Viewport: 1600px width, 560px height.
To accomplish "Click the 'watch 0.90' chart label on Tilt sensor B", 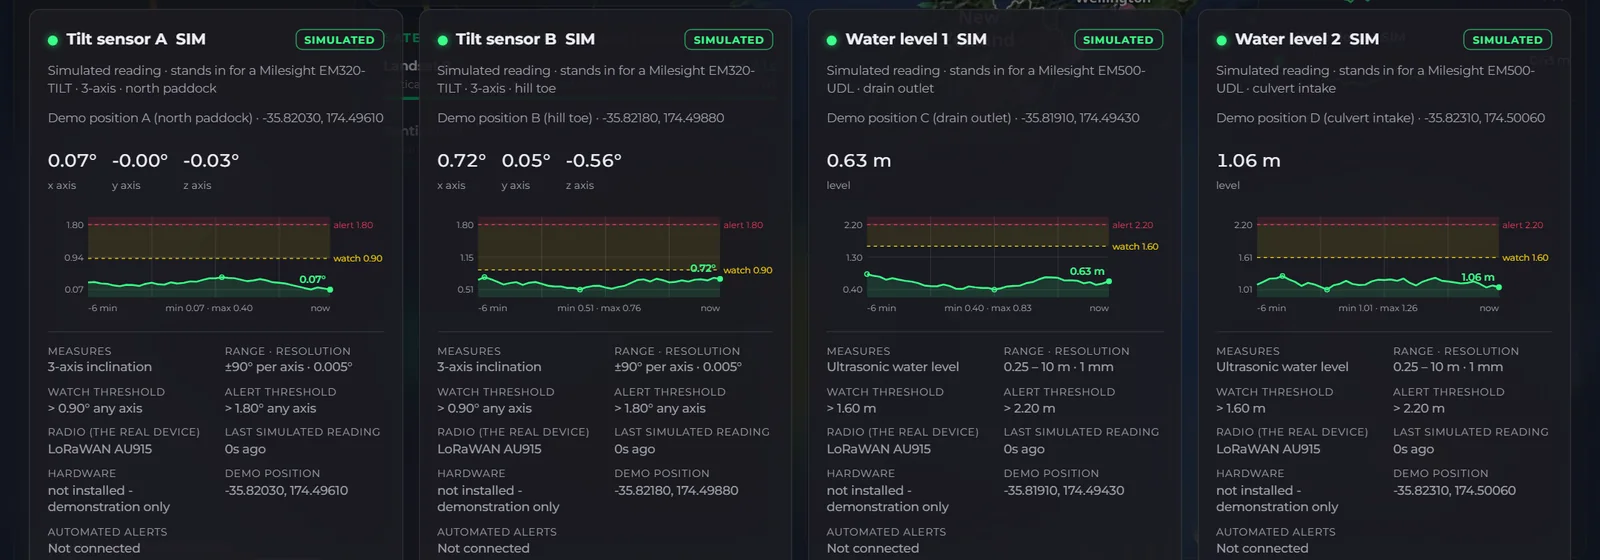I will pyautogui.click(x=748, y=270).
